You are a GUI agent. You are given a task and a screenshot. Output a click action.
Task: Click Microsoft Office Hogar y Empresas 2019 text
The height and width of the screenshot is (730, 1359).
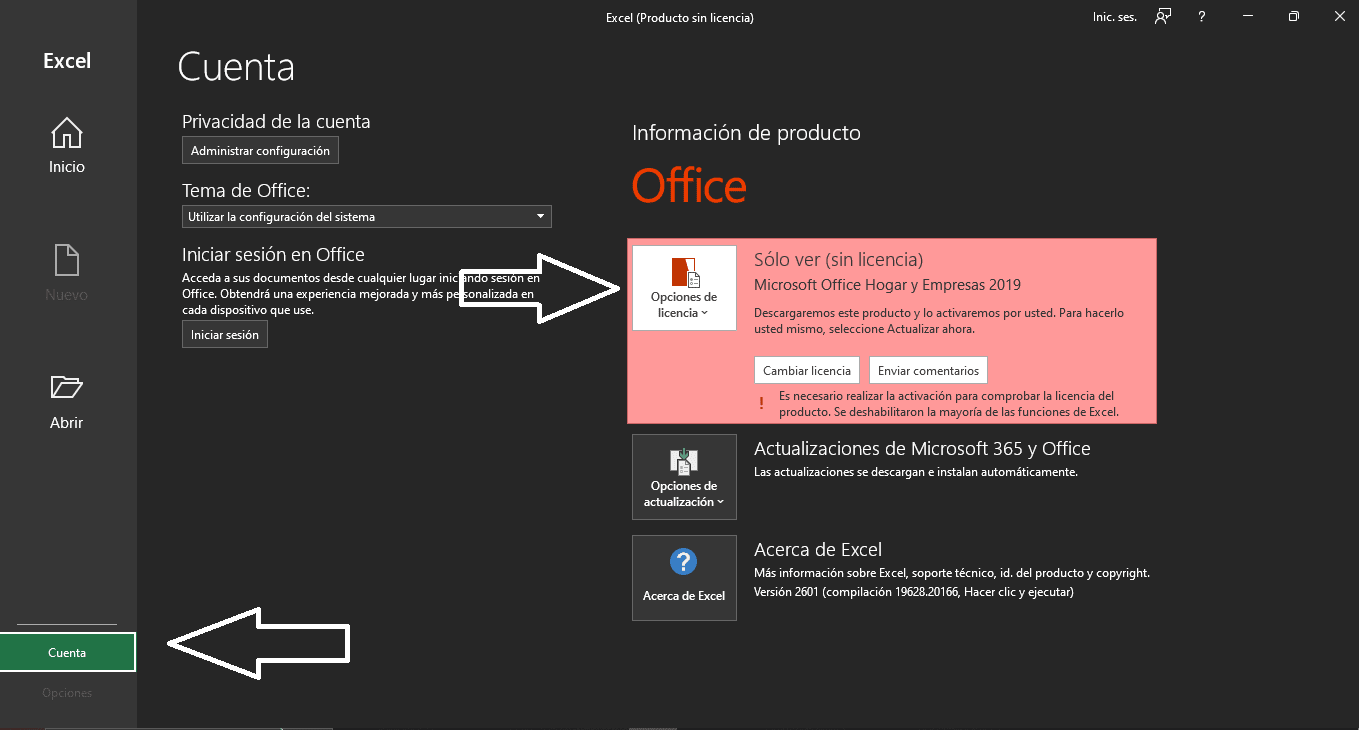tap(887, 285)
